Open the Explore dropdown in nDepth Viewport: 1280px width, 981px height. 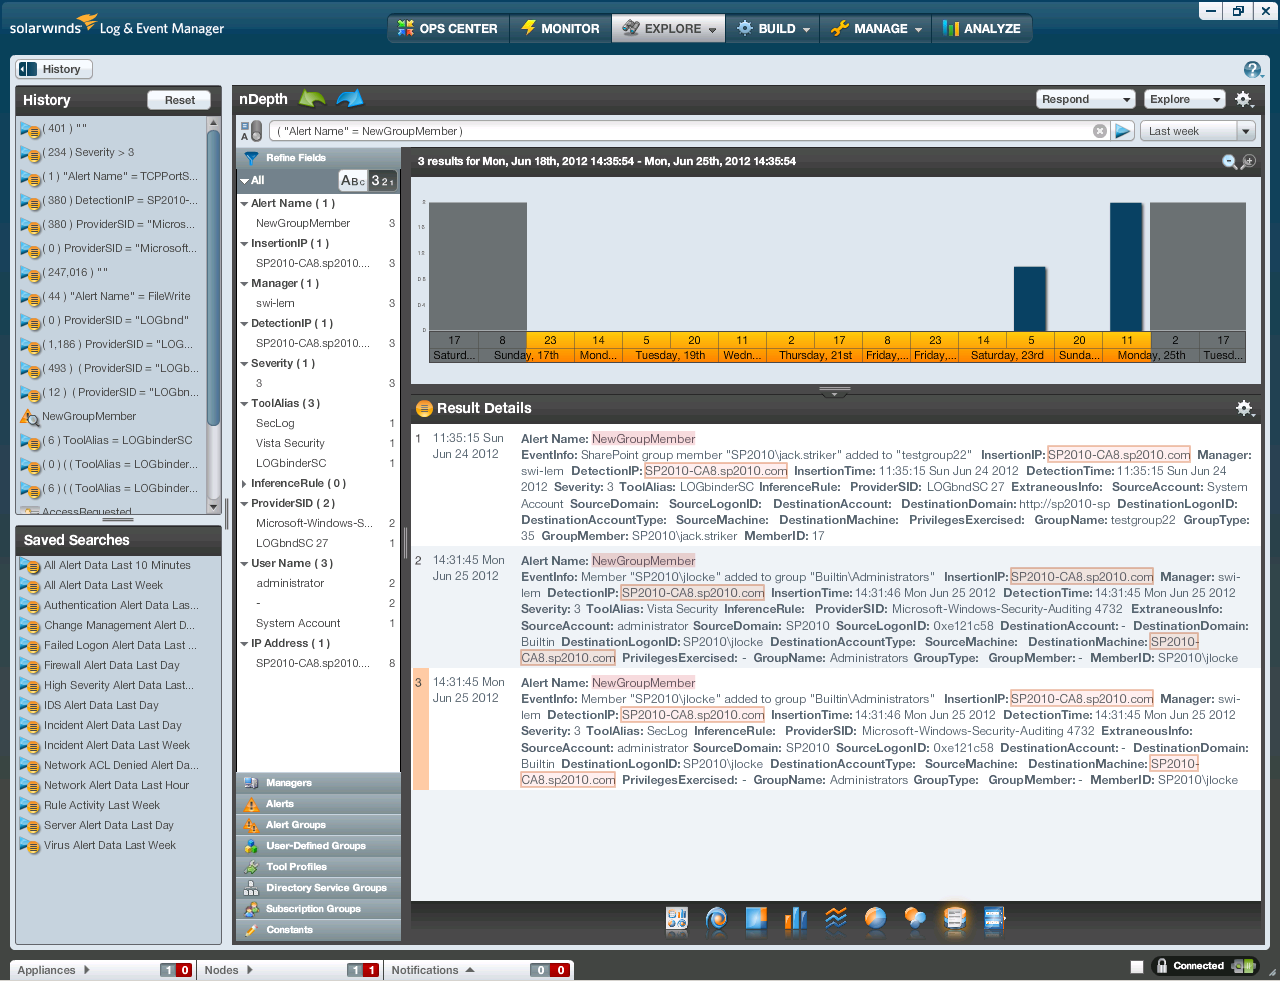point(1185,99)
